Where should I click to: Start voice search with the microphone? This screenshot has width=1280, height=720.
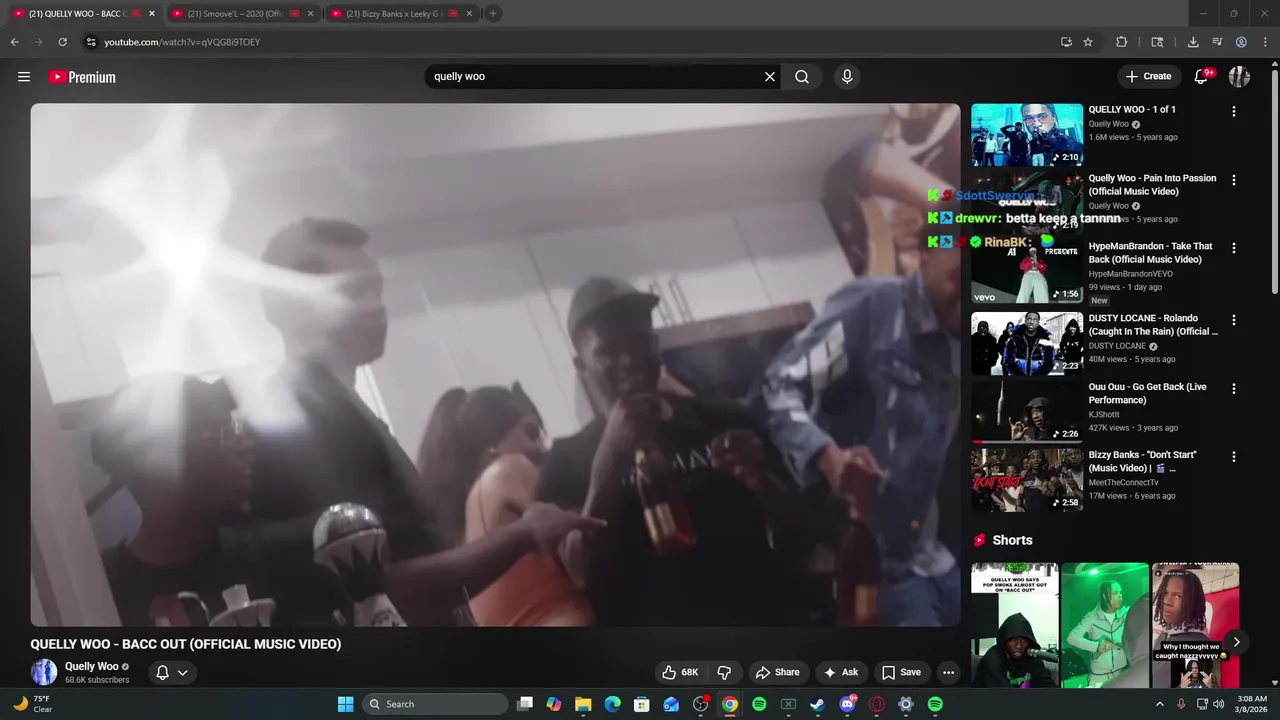[847, 77]
